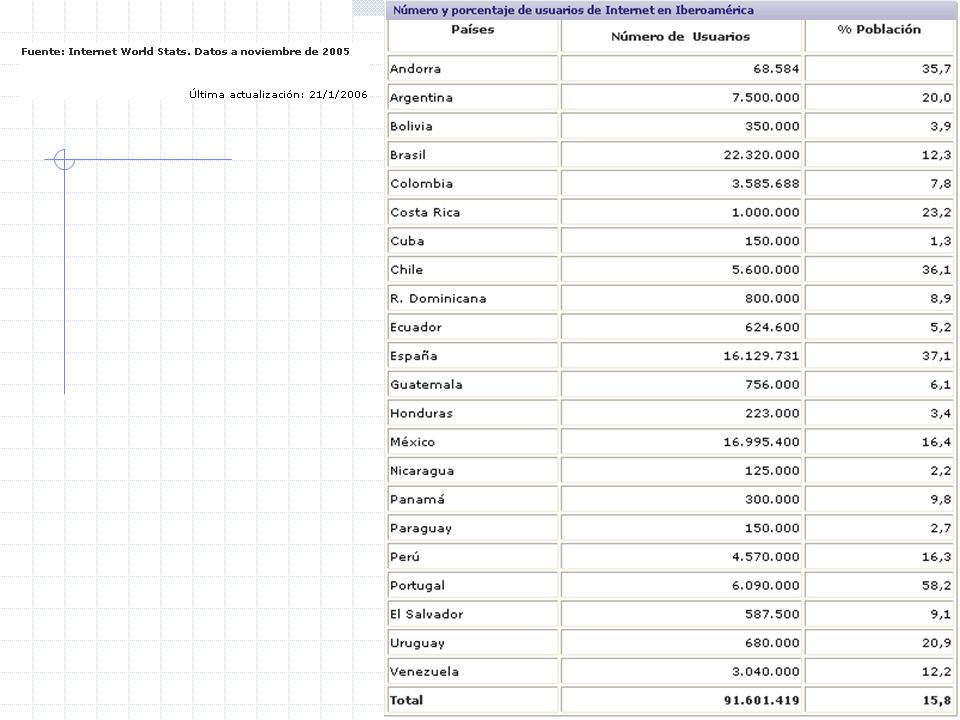960x720 pixels.
Task: Click the Última actualización: 21/1/2006 text
Action: pyautogui.click(x=278, y=94)
